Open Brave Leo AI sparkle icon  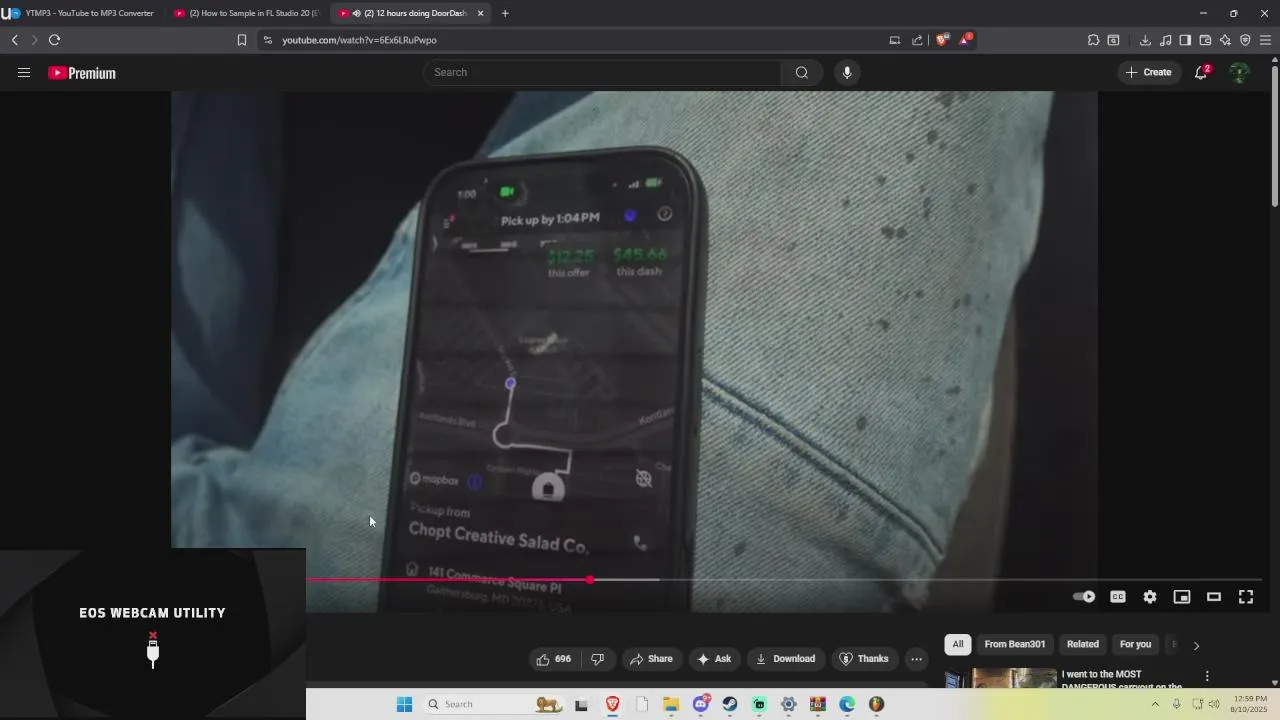pos(1225,40)
